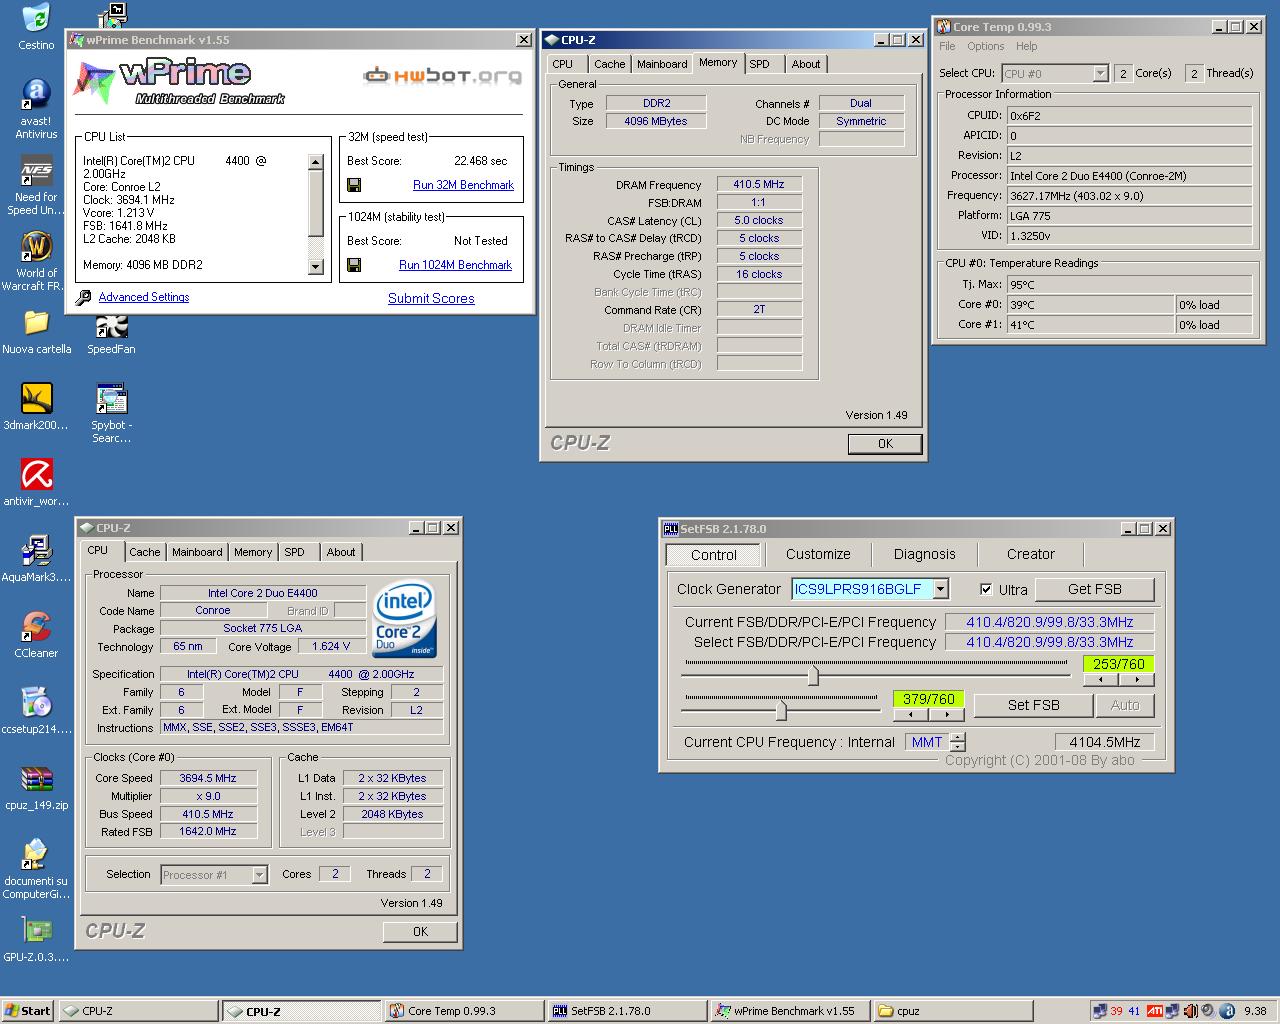Screen dimensions: 1280x1024
Task: Open World of Warcraft desktop icon
Action: click(x=36, y=262)
